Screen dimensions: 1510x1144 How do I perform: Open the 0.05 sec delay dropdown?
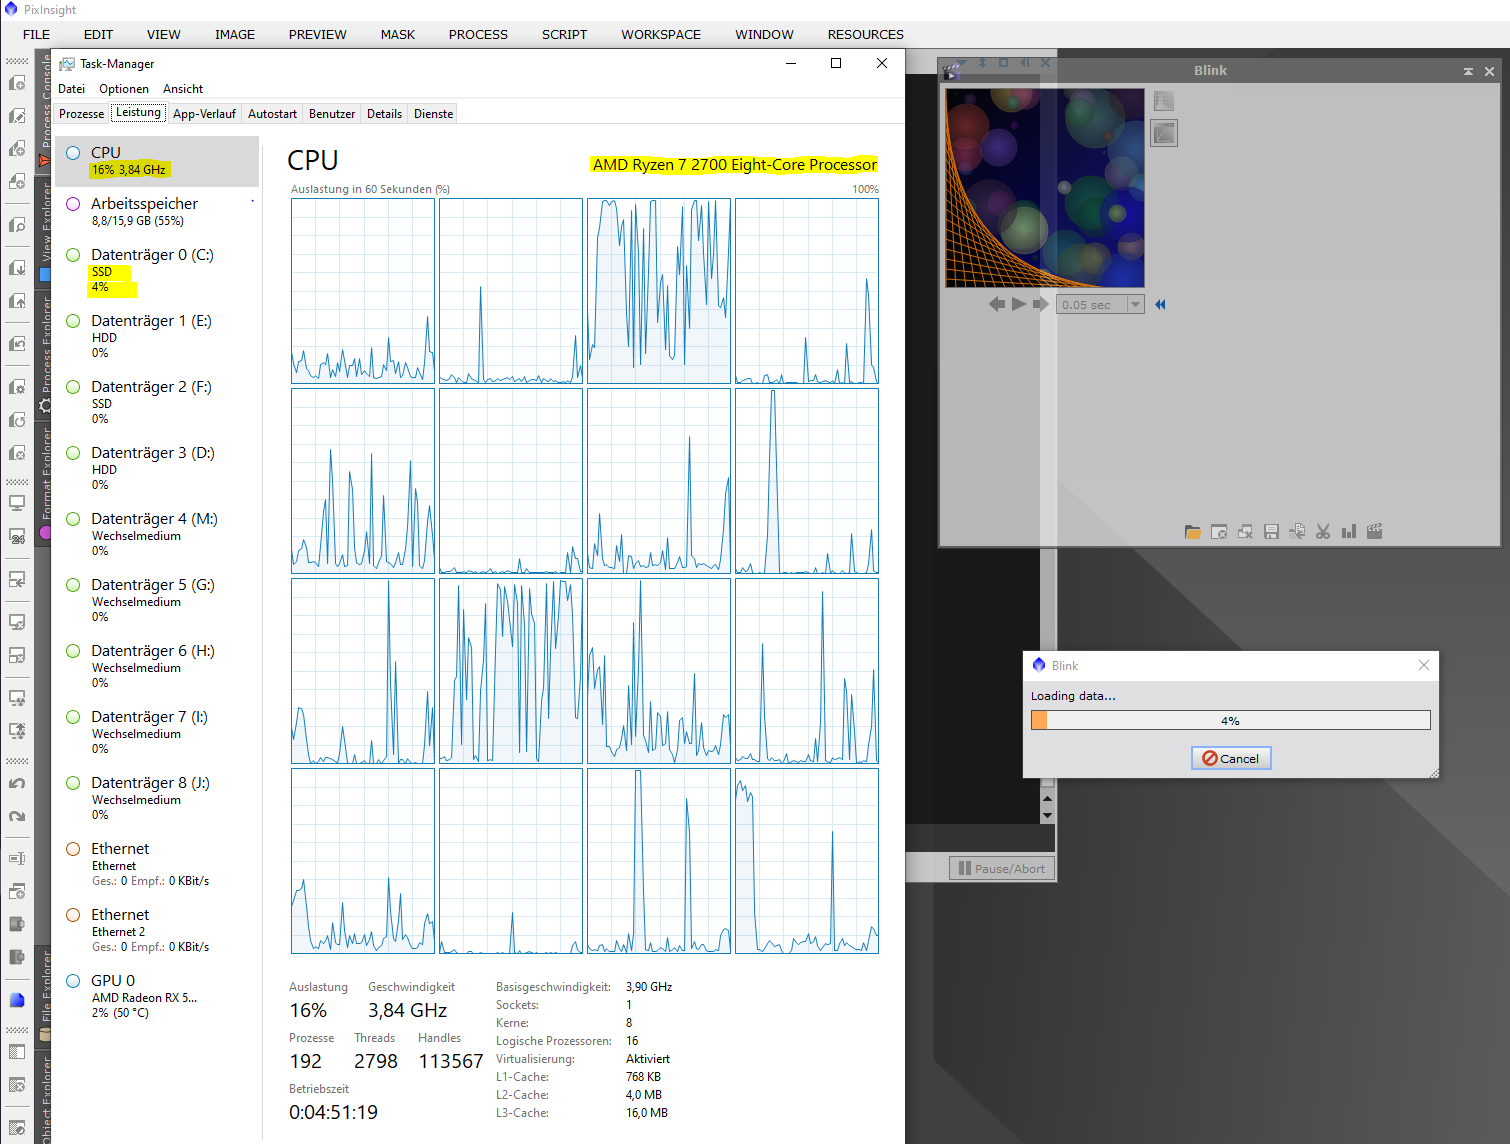(x=1135, y=305)
